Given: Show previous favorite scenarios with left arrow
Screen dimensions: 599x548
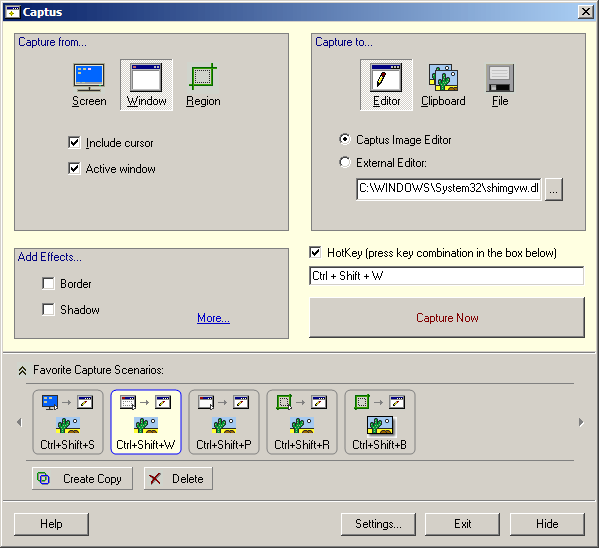Looking at the screenshot, I should 19,422.
